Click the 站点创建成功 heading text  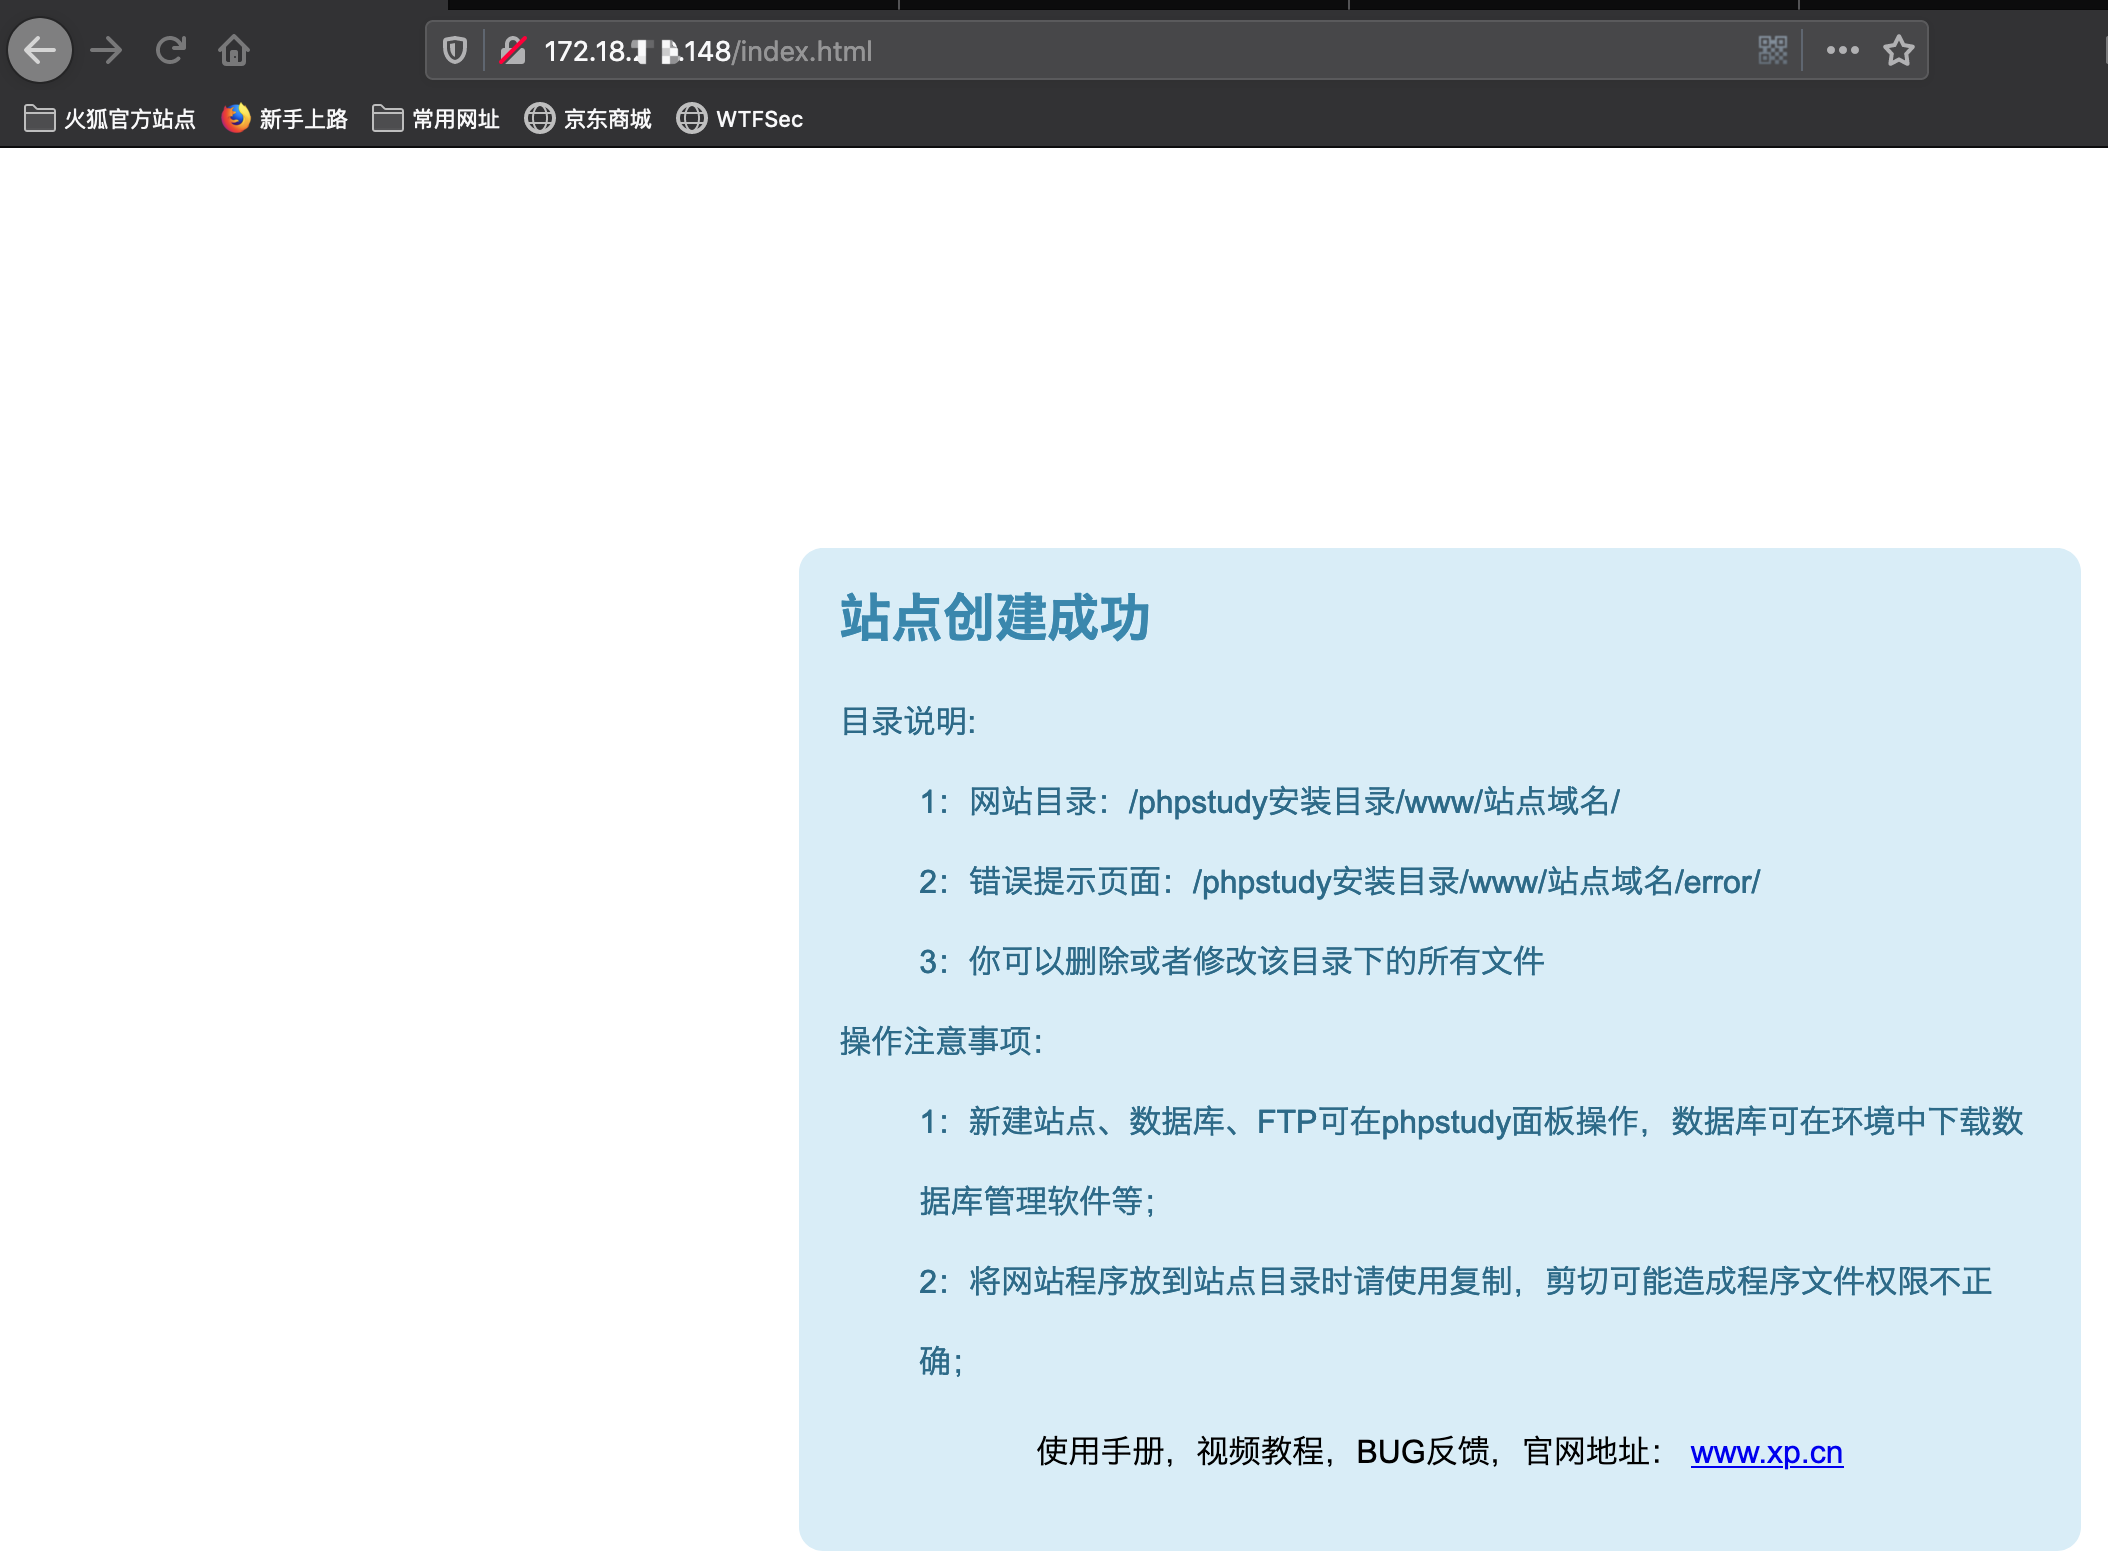[995, 619]
